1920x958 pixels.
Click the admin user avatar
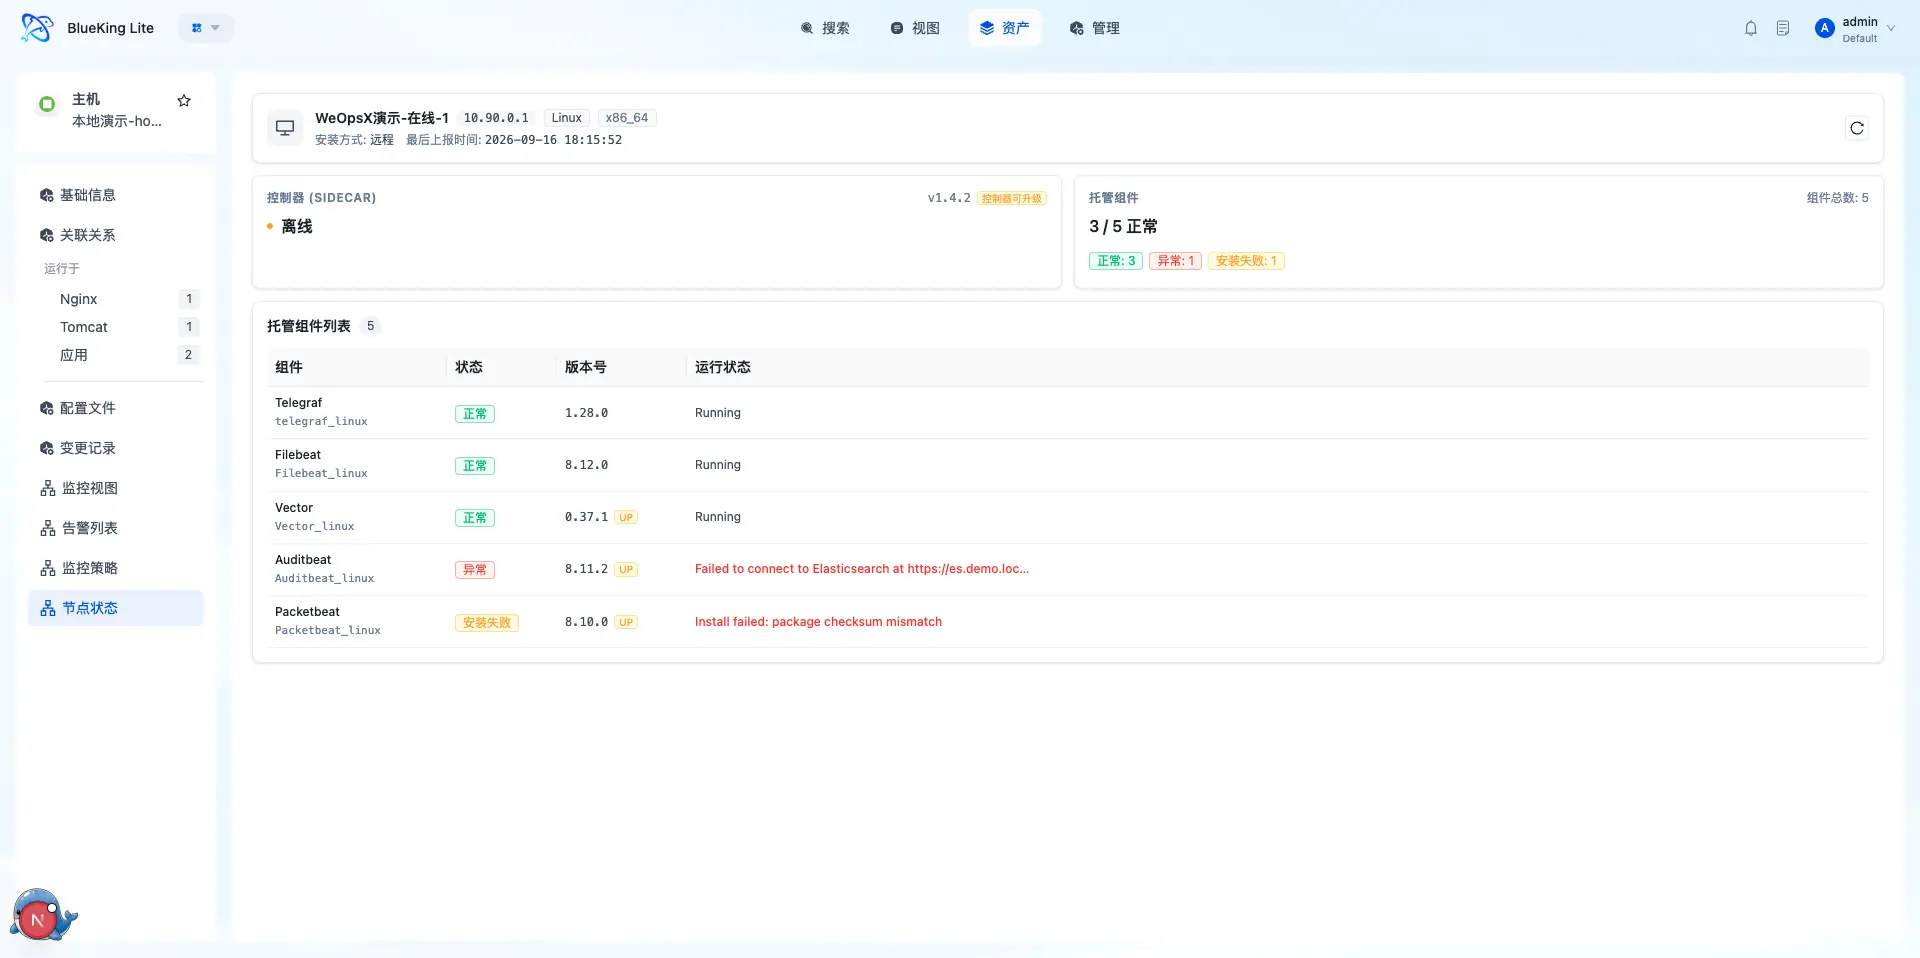coord(1825,28)
